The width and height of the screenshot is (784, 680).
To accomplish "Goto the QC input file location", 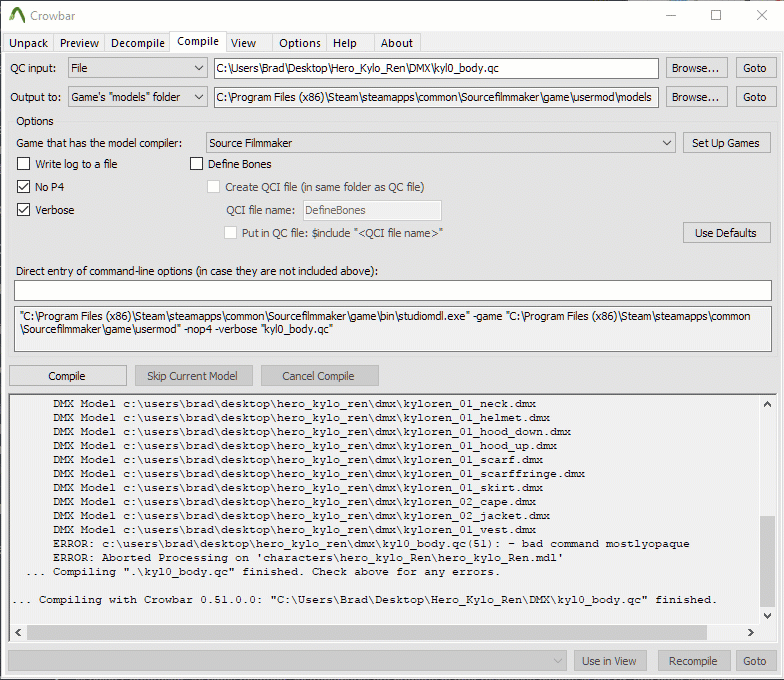I will [754, 68].
